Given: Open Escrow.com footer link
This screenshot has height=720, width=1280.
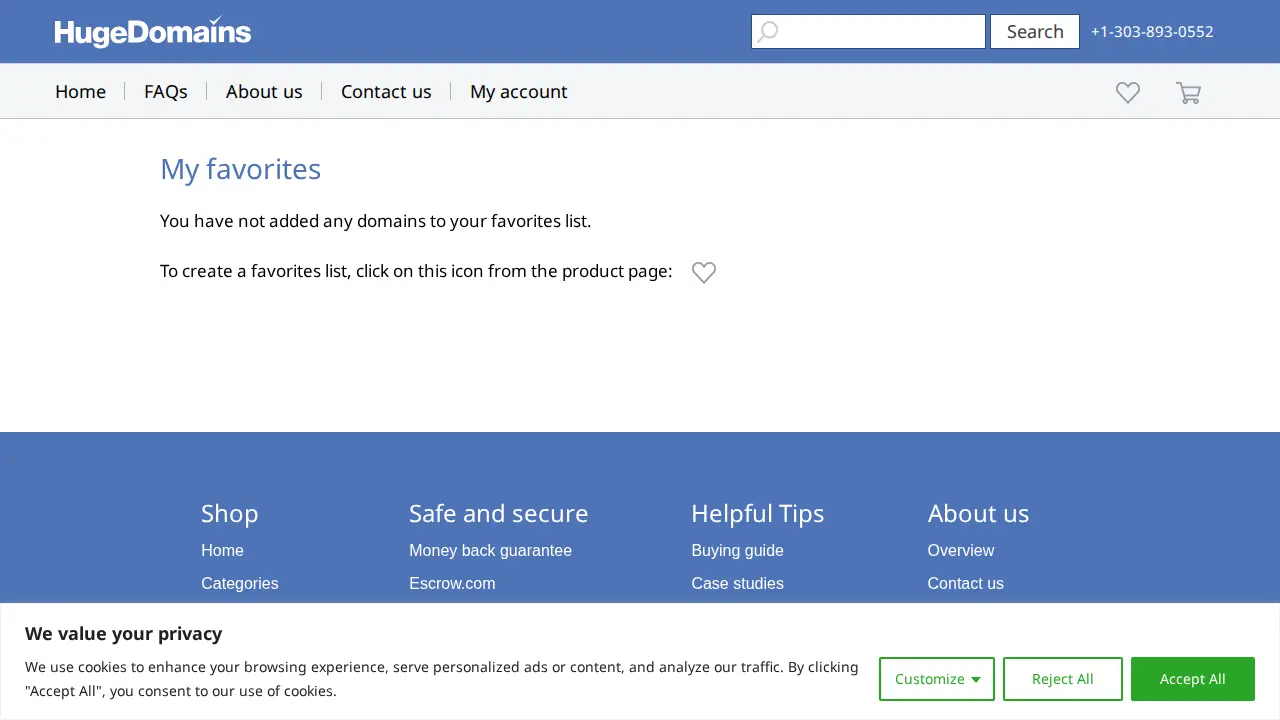Looking at the screenshot, I should click(452, 583).
